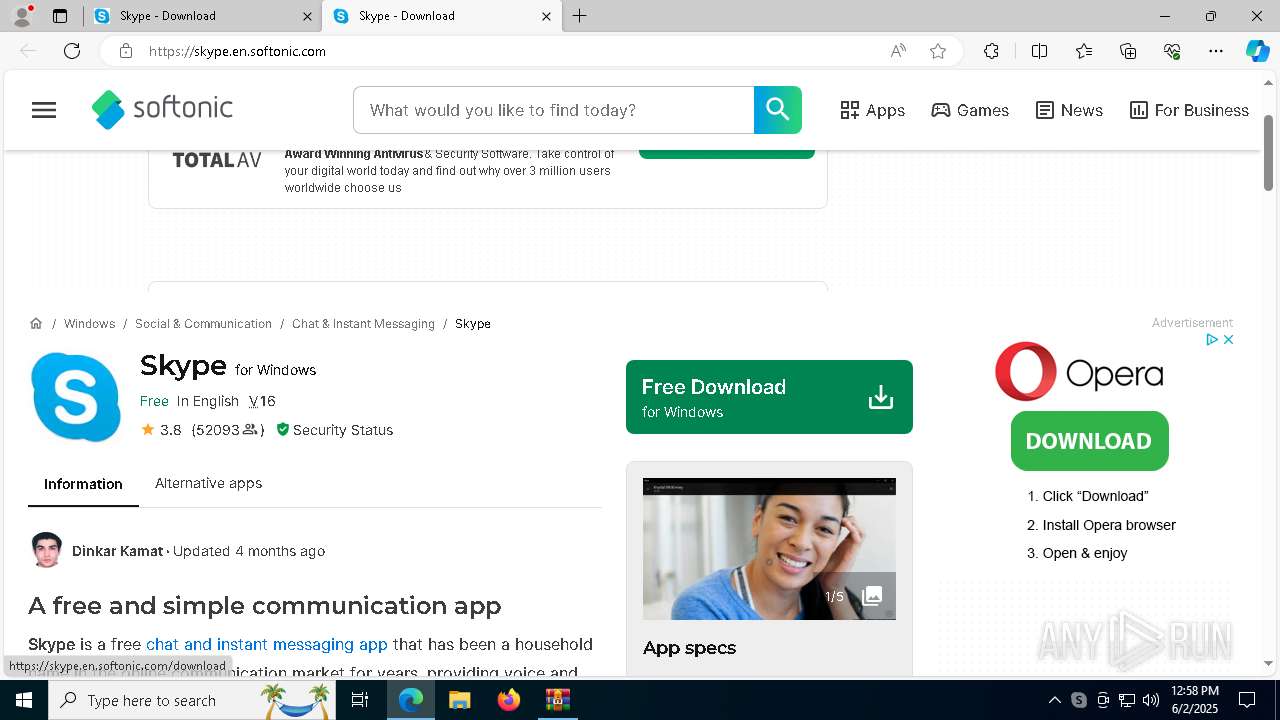Click the address bar URL
This screenshot has height=720, width=1280.
point(237,51)
